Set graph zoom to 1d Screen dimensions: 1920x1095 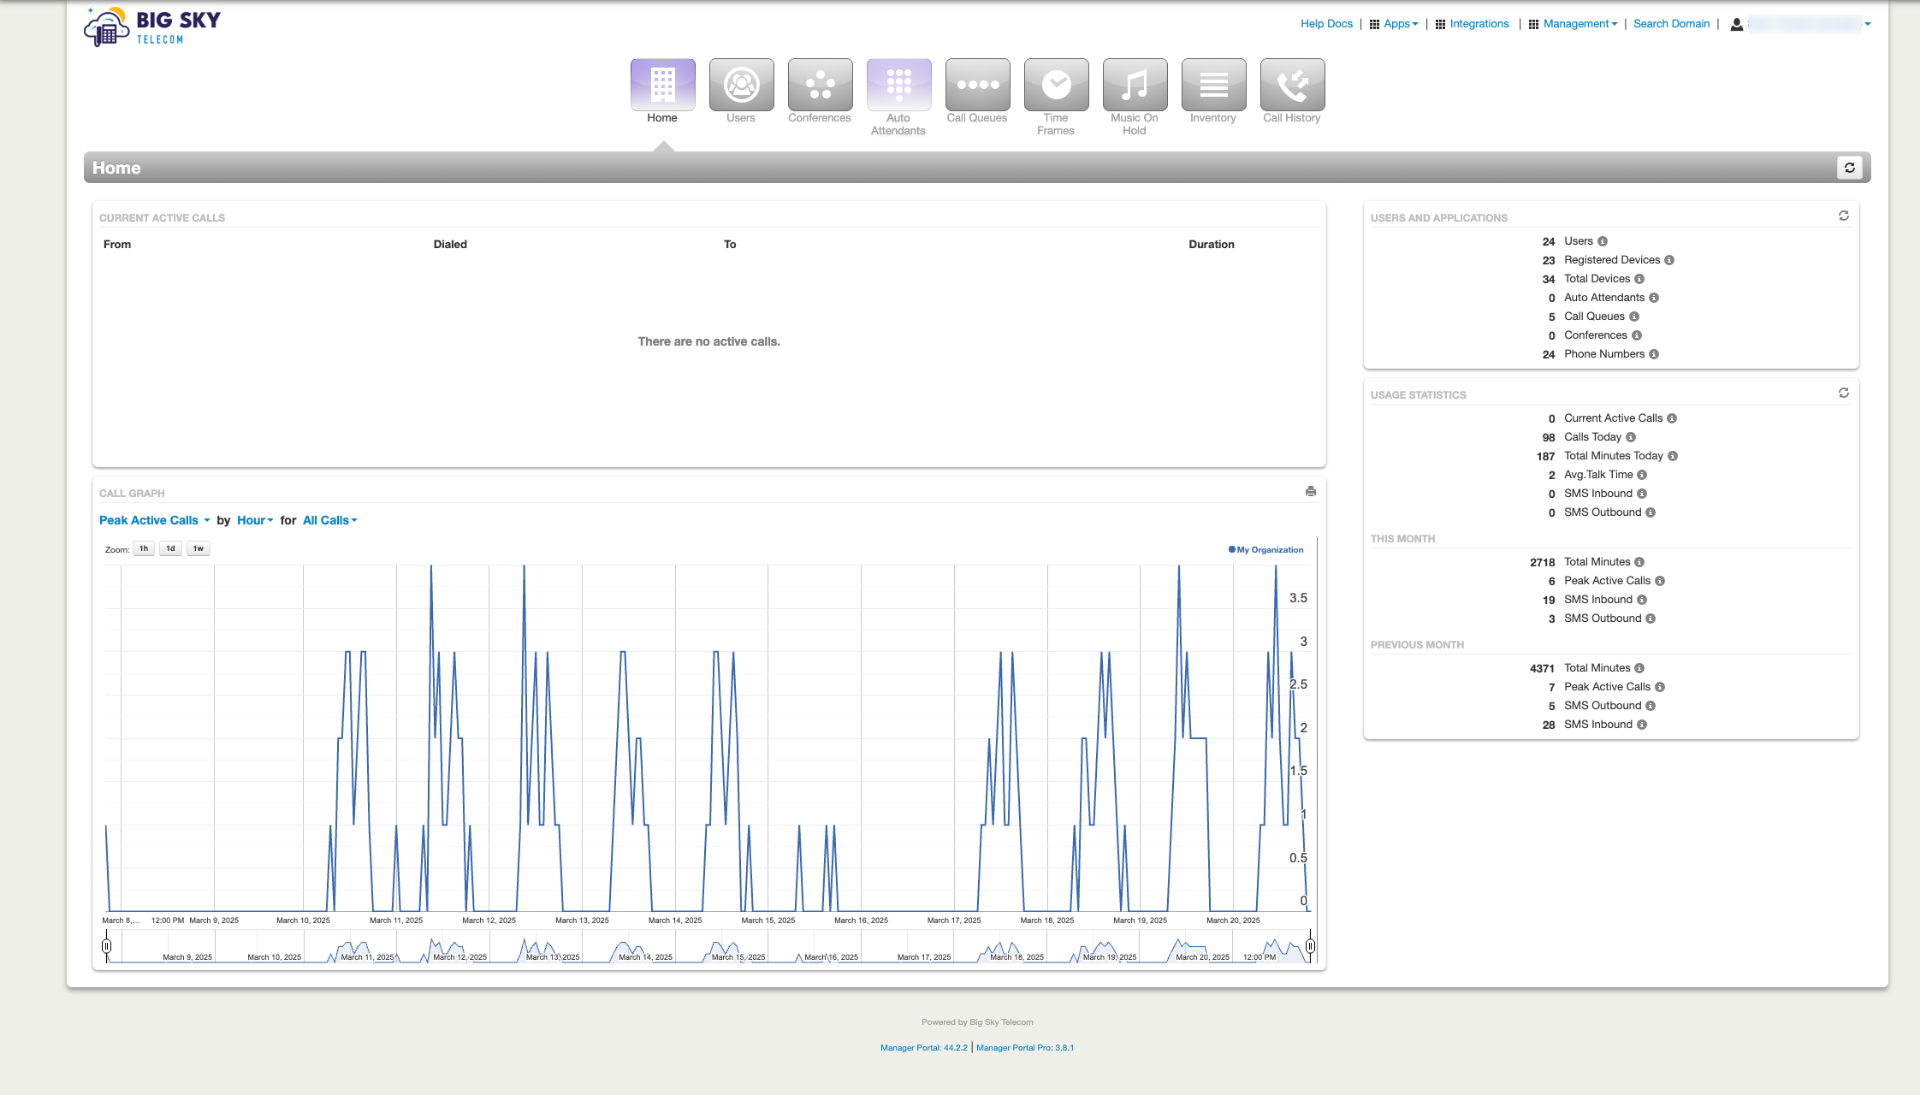[171, 549]
